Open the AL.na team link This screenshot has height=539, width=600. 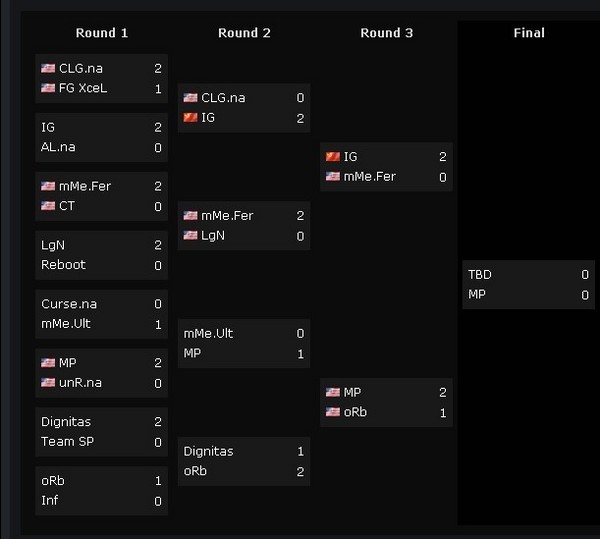click(x=58, y=147)
